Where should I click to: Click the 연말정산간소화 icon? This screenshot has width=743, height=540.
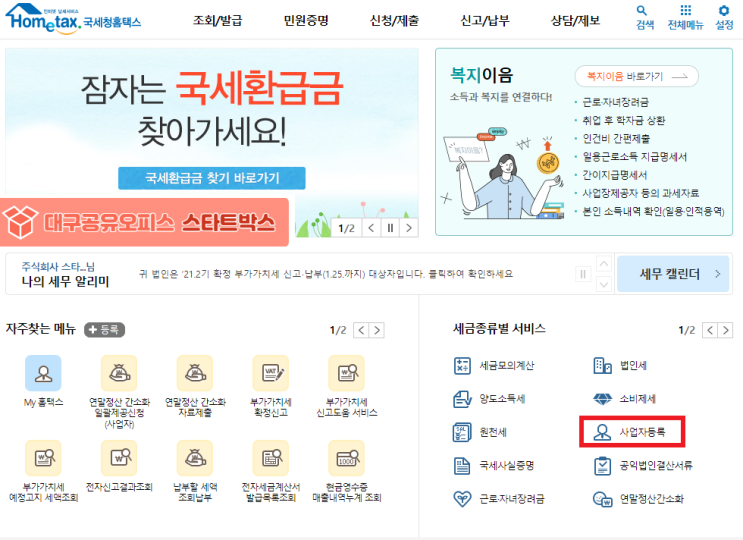[602, 498]
